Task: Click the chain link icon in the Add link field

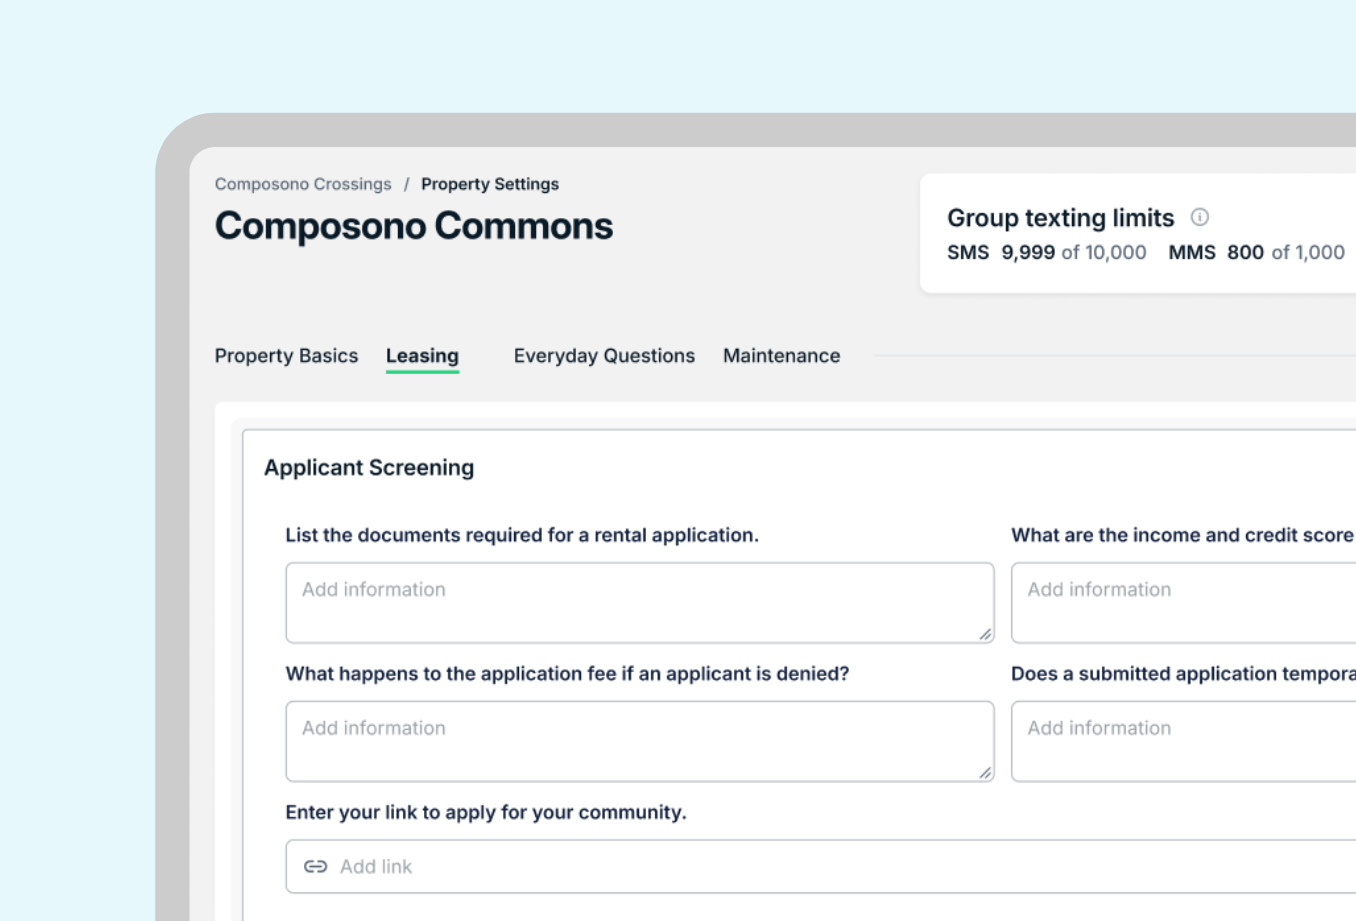Action: pyautogui.click(x=315, y=867)
